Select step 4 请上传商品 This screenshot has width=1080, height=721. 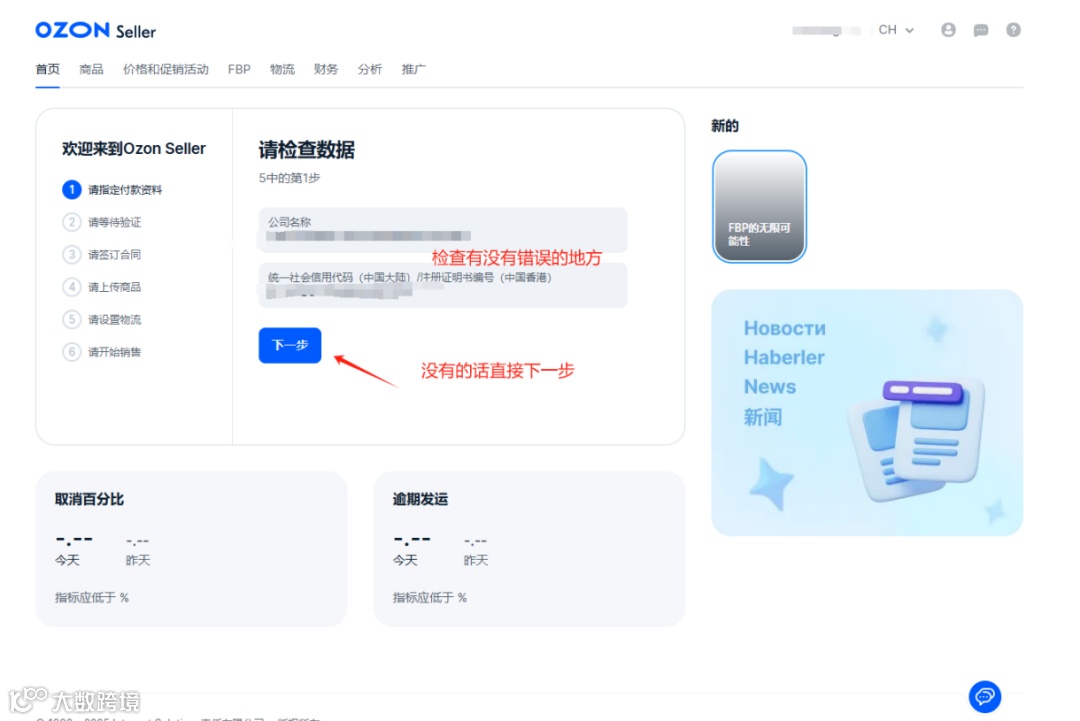click(102, 286)
